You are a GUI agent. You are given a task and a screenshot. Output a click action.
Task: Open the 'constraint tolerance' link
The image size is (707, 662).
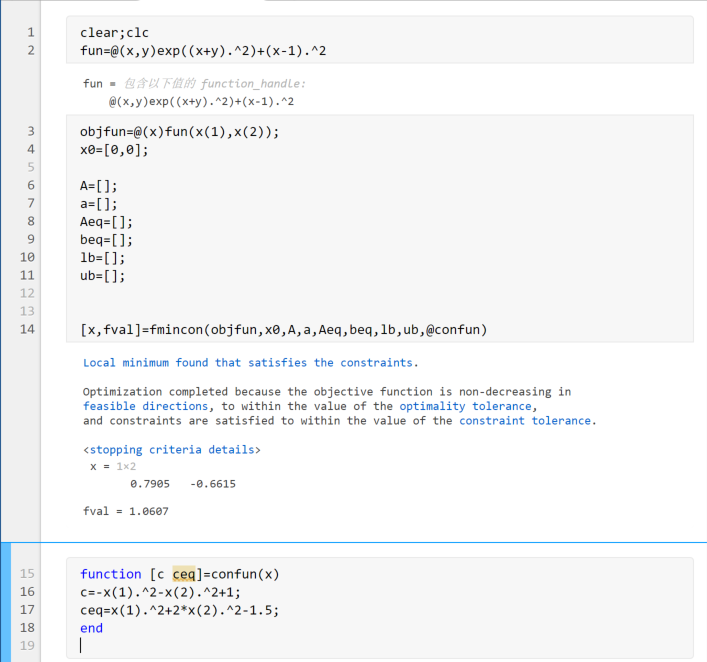(525, 421)
